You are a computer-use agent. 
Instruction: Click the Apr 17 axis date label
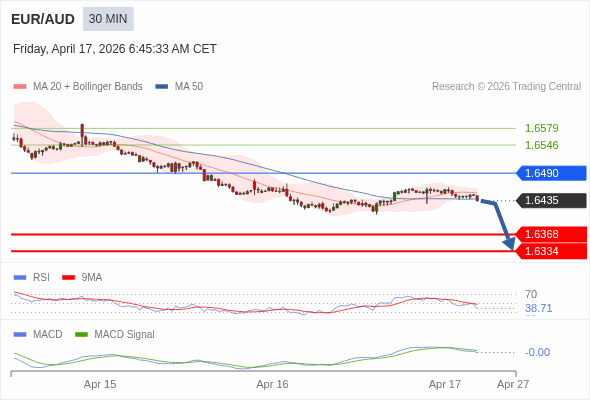tap(445, 385)
